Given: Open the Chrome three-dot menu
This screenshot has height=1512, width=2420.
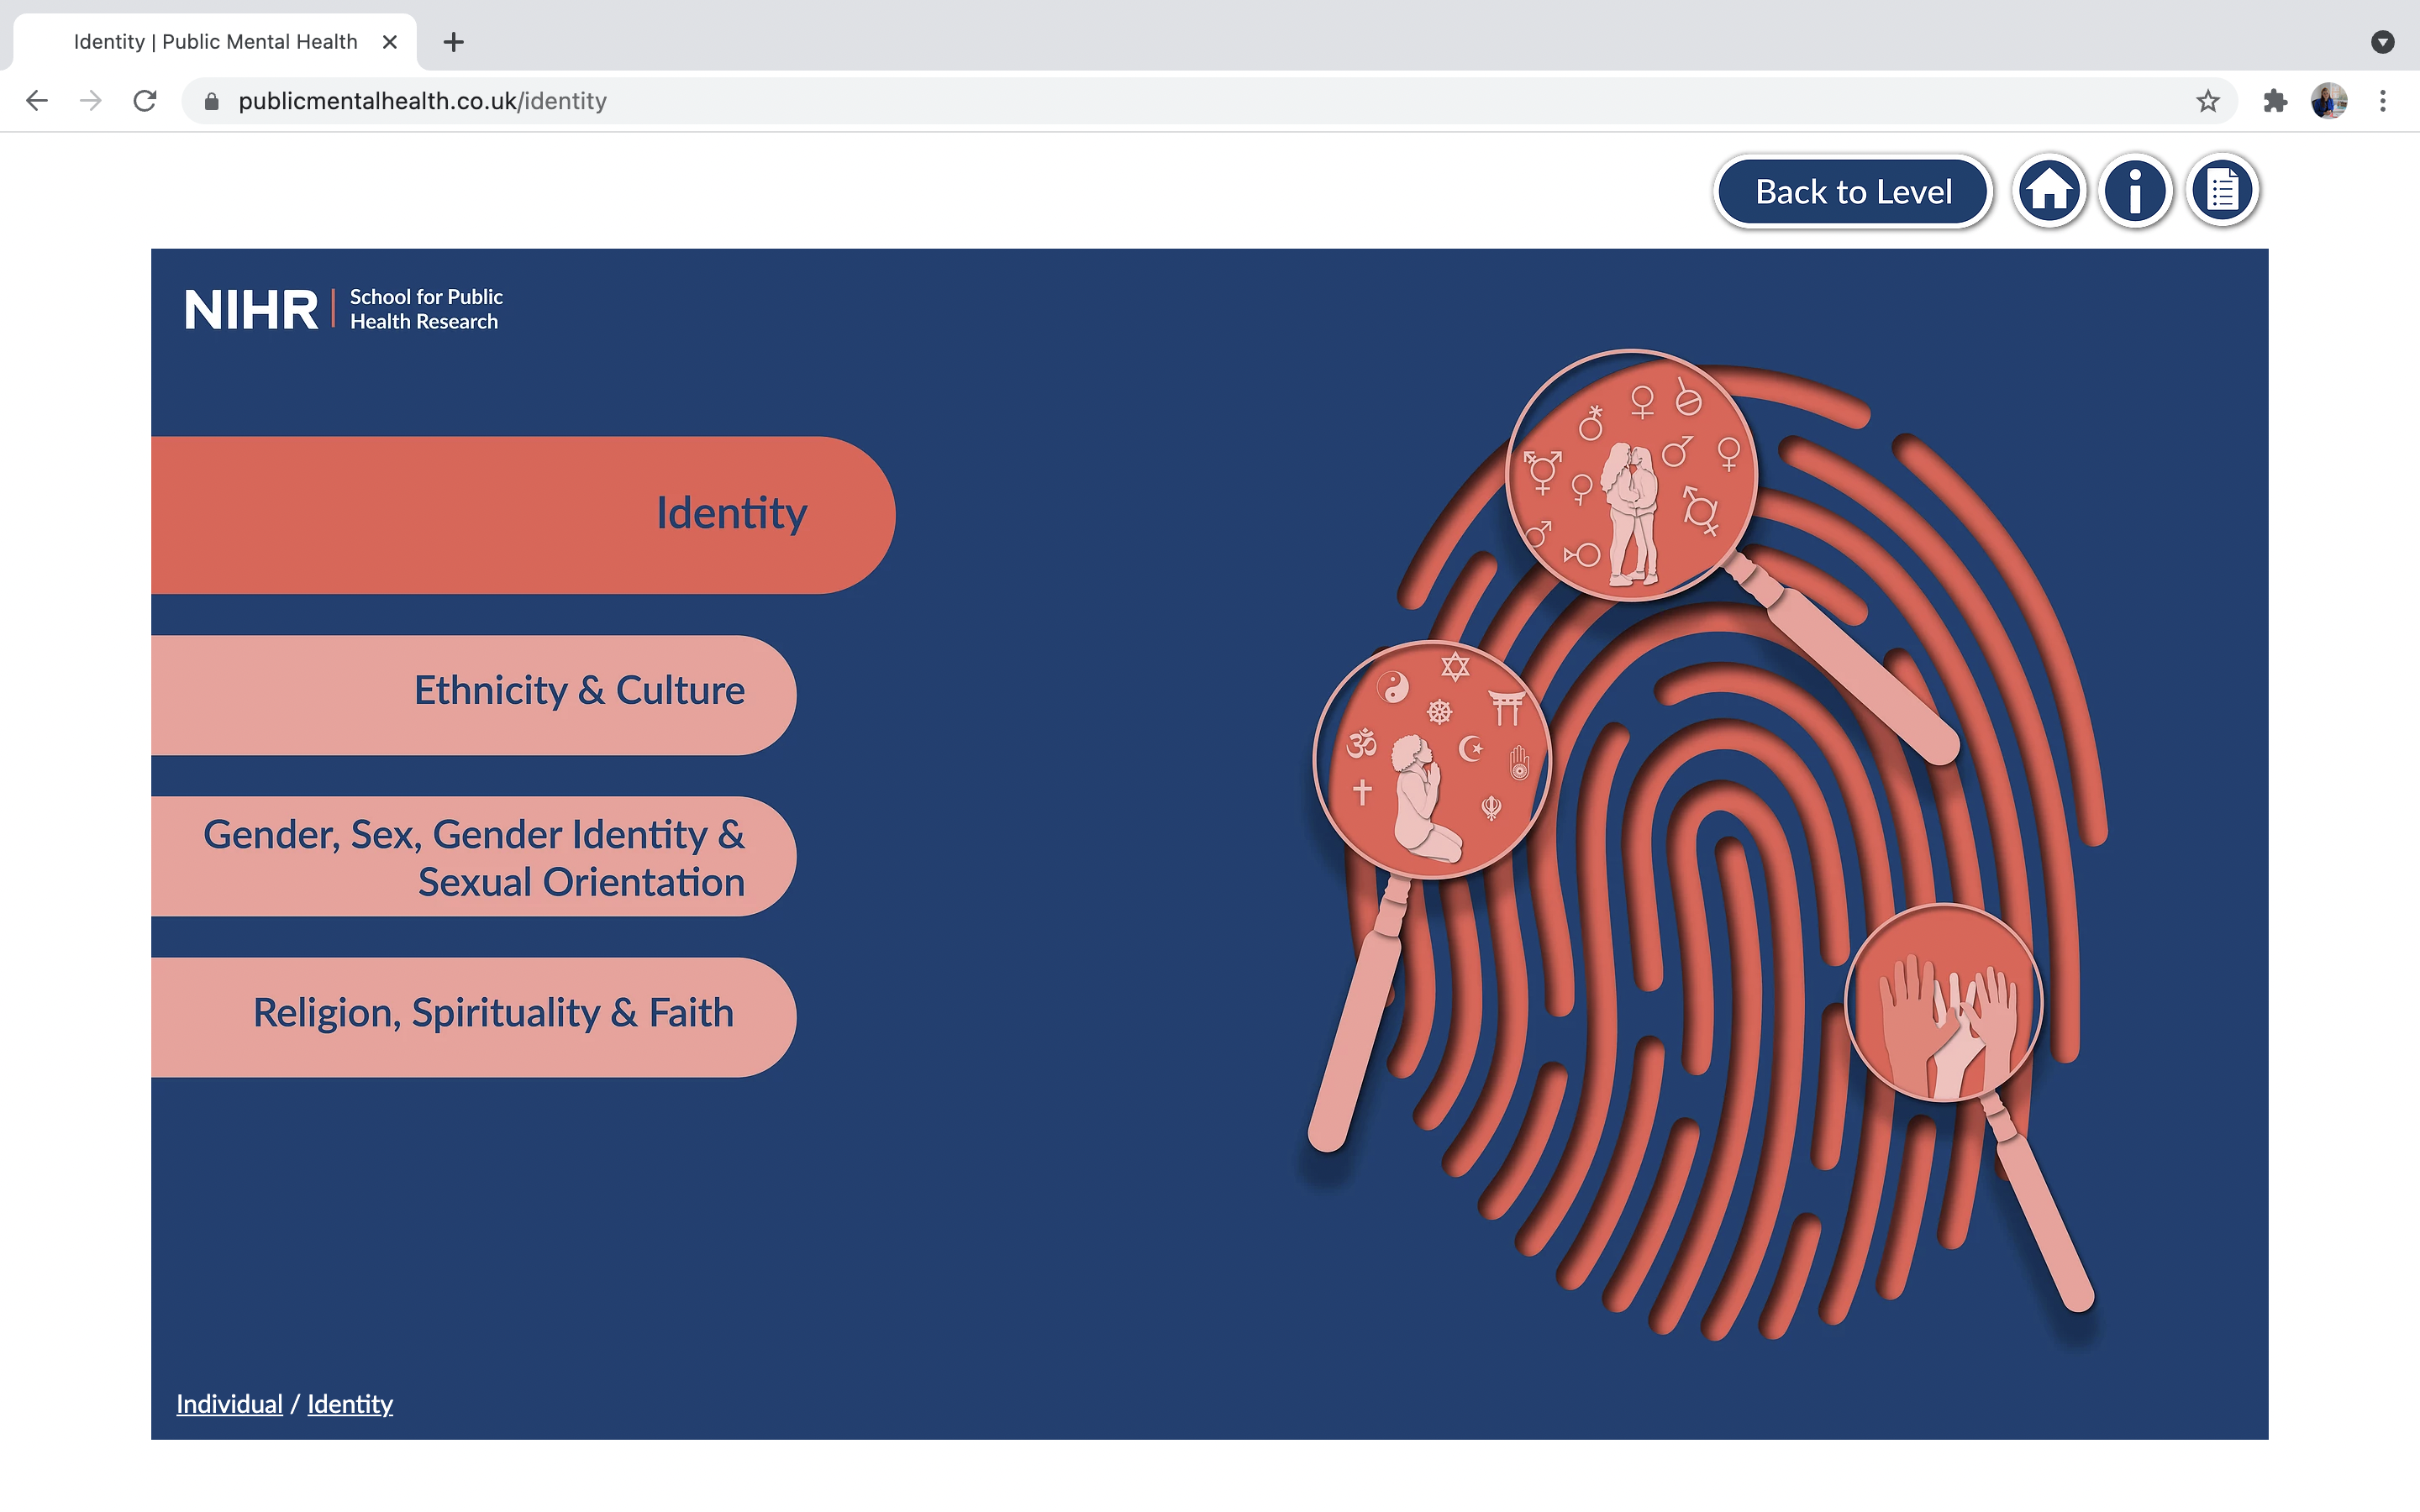Looking at the screenshot, I should 2383,101.
